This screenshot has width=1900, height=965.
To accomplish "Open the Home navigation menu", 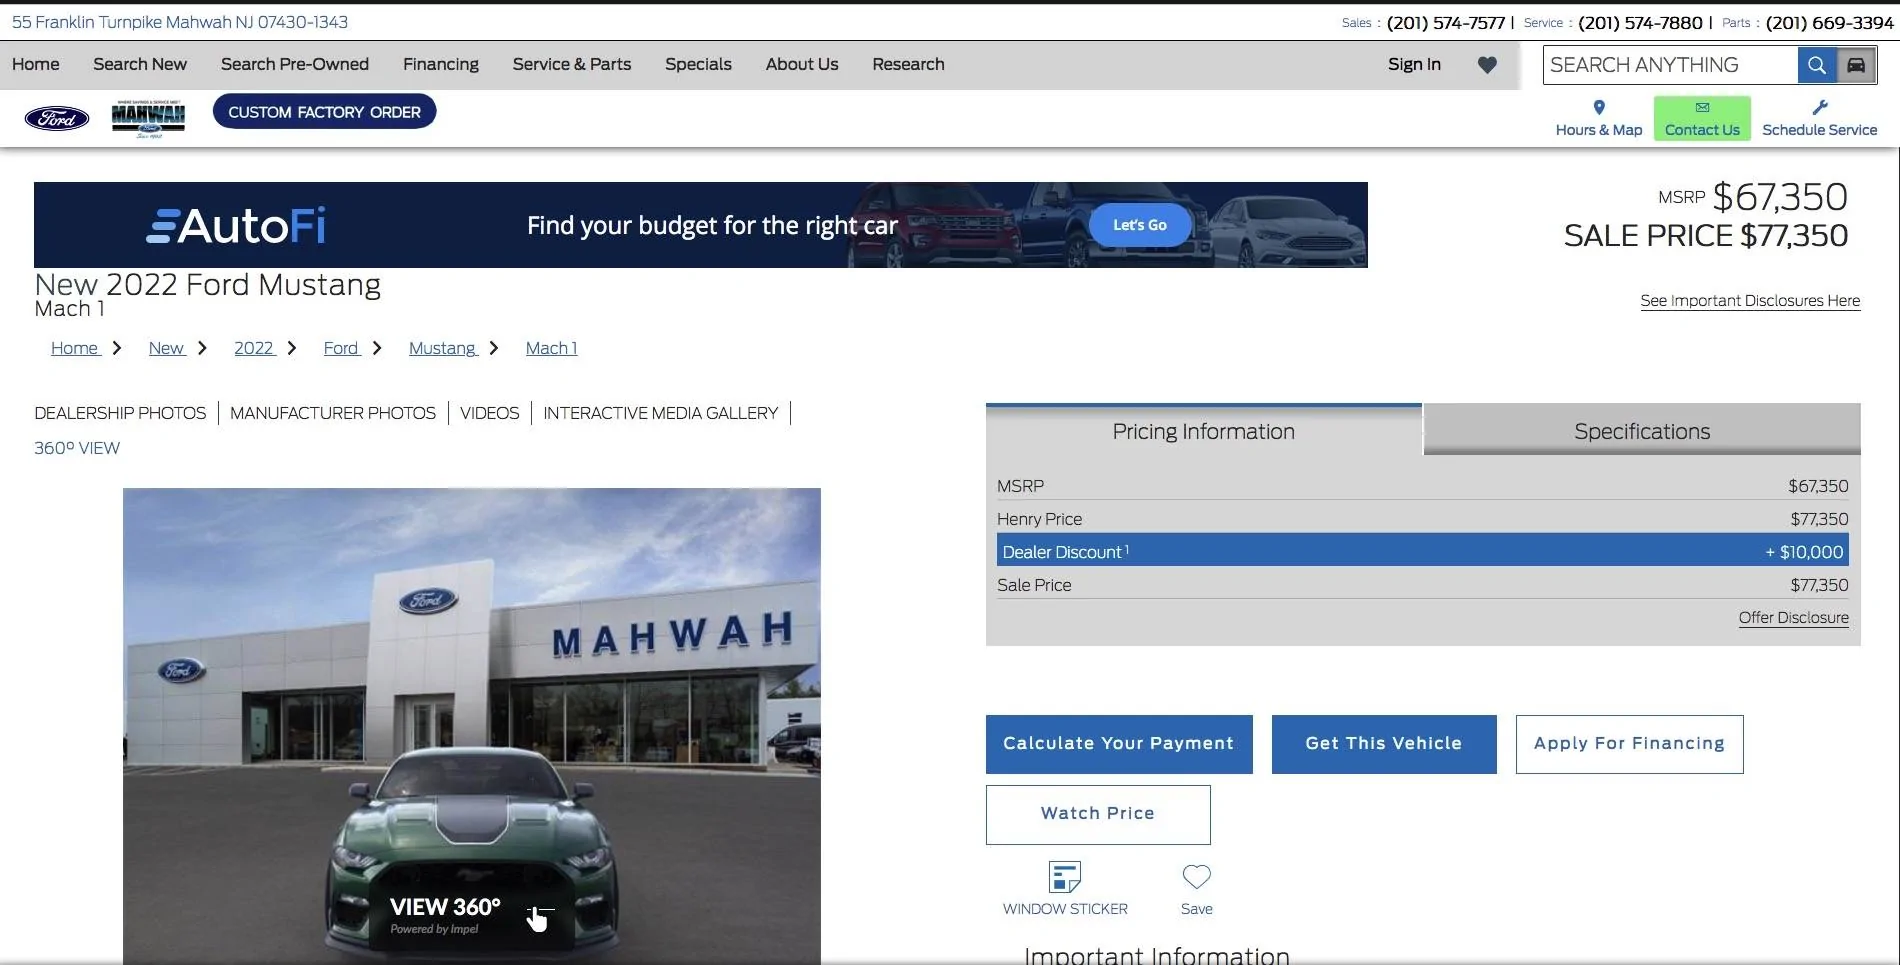I will (36, 64).
